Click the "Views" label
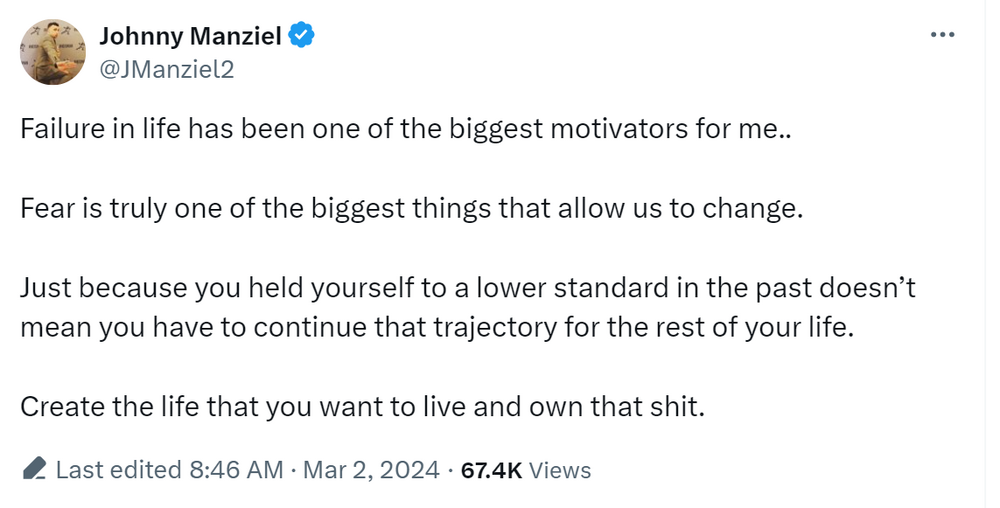Image resolution: width=1000 pixels, height=508 pixels. [x=559, y=470]
